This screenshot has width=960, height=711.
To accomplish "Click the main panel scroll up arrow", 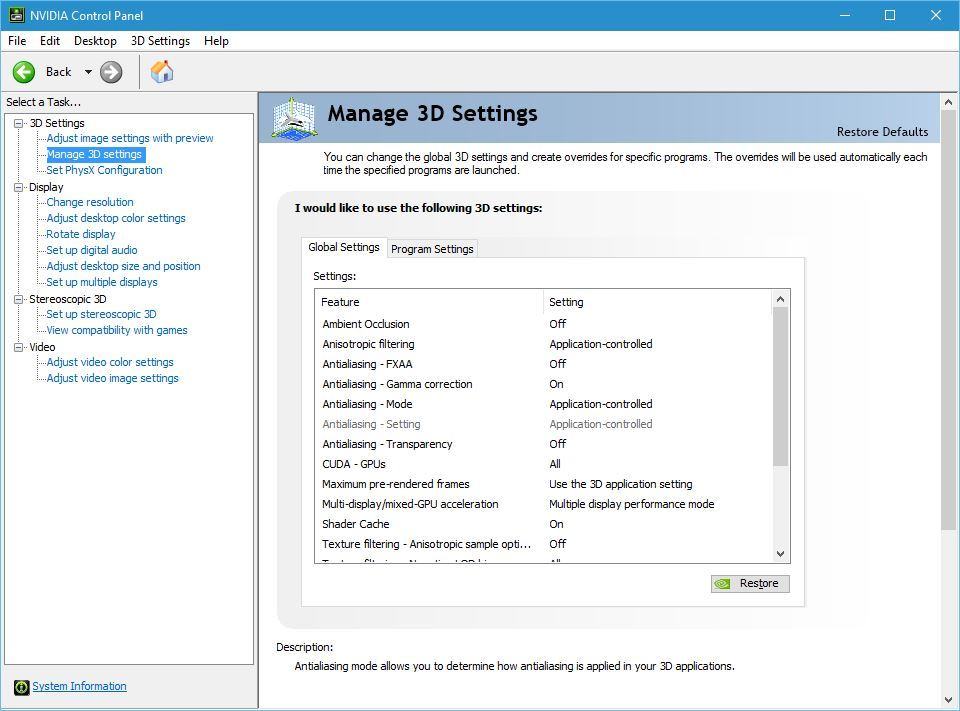I will click(x=948, y=102).
